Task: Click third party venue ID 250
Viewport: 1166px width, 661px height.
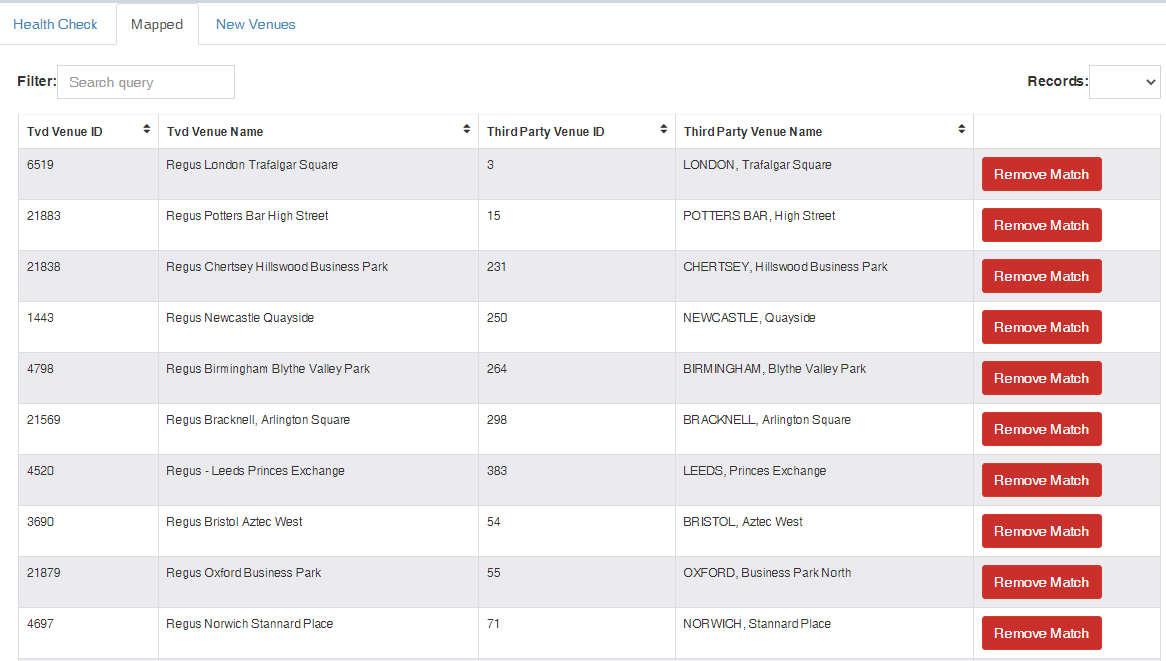Action: click(497, 317)
